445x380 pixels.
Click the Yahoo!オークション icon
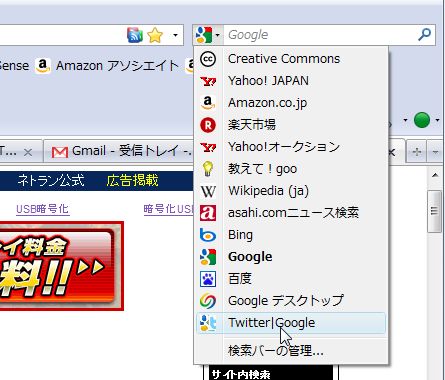tap(208, 147)
